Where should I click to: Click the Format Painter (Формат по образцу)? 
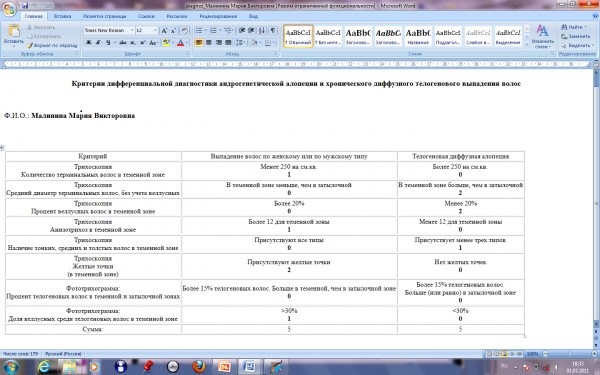(x=52, y=45)
